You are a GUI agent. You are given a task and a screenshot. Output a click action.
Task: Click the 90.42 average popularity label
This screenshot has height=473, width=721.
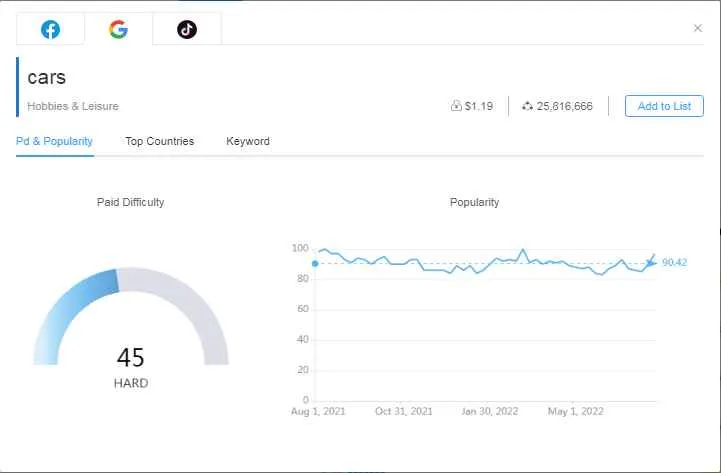[x=674, y=262]
